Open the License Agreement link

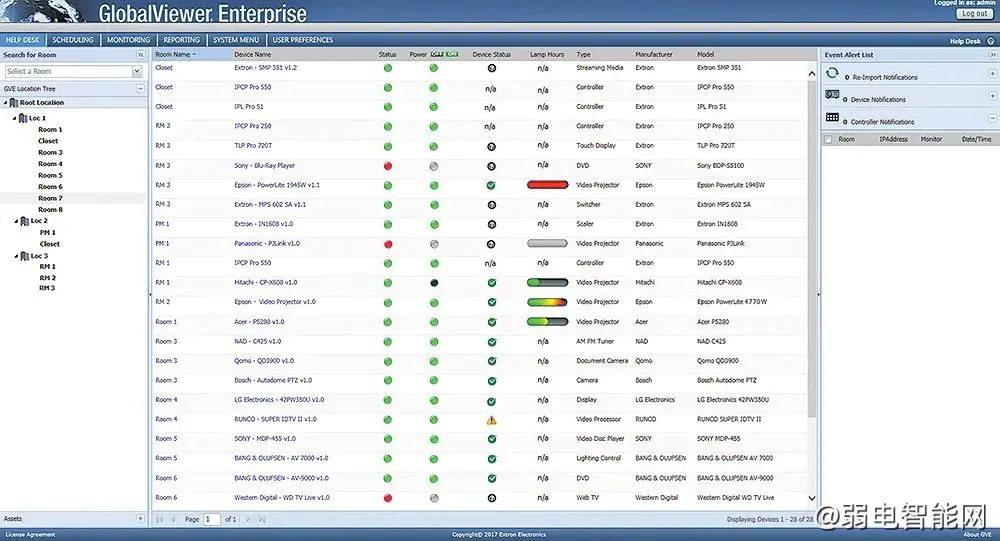[30, 535]
